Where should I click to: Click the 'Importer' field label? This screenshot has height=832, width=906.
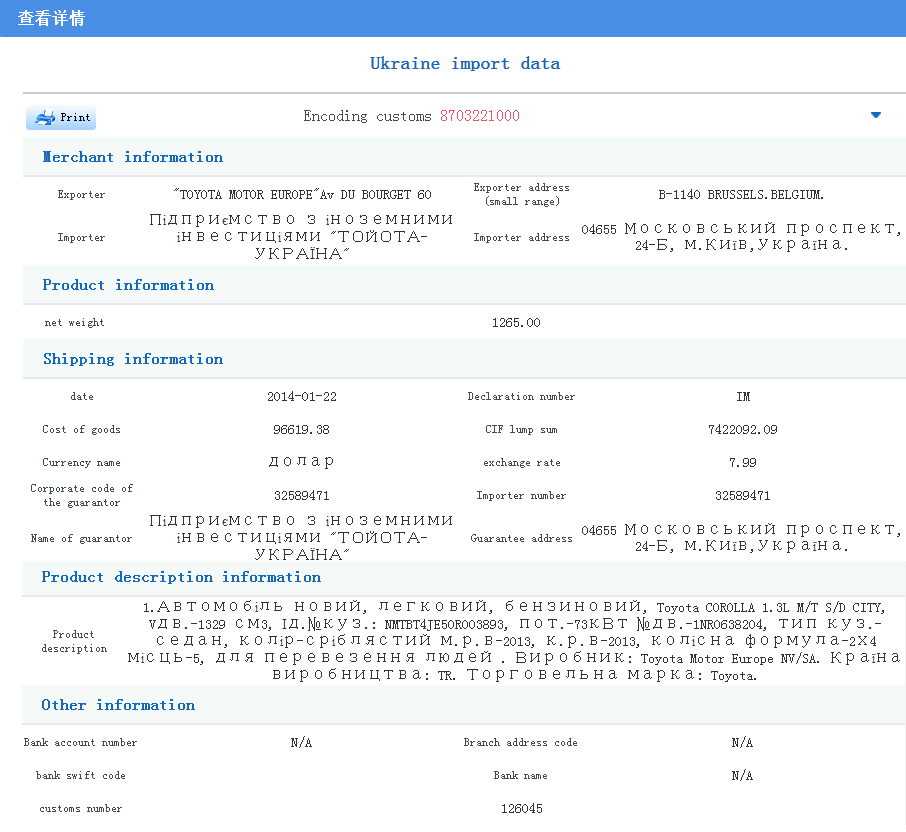pyautogui.click(x=81, y=237)
